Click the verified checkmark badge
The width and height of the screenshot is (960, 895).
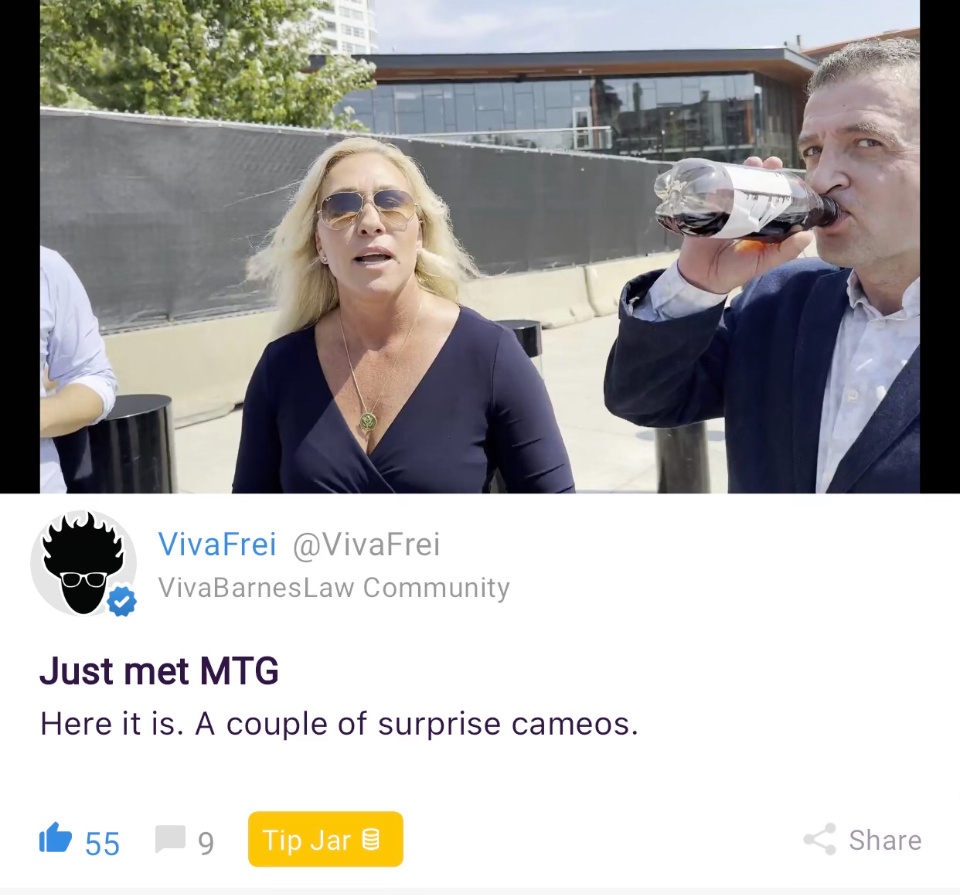coord(122,601)
